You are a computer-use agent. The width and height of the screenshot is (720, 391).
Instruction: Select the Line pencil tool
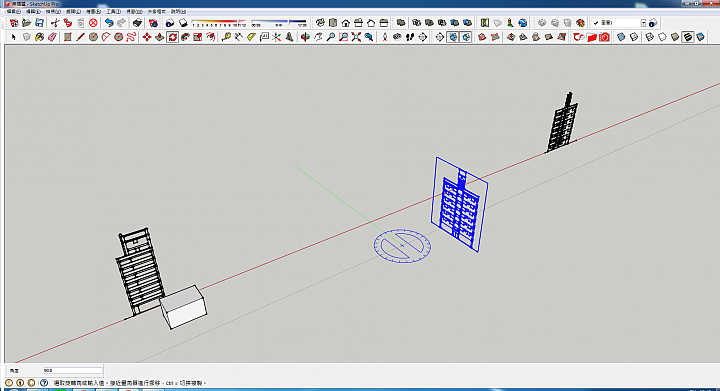(x=80, y=37)
